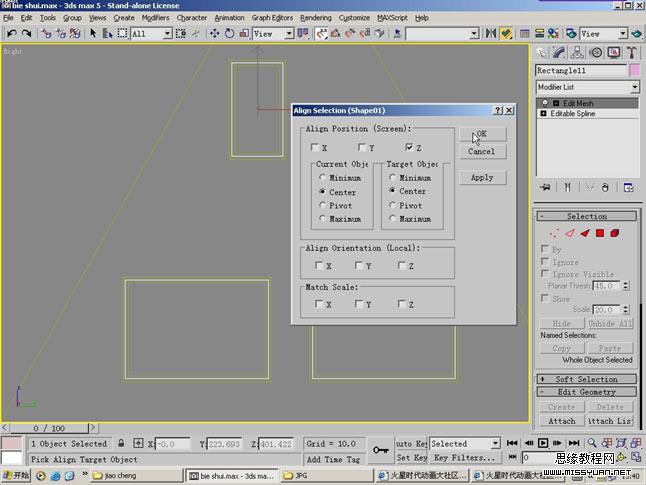This screenshot has height=485, width=646.
Task: Choose the Select by Name tool
Action: tap(108, 33)
